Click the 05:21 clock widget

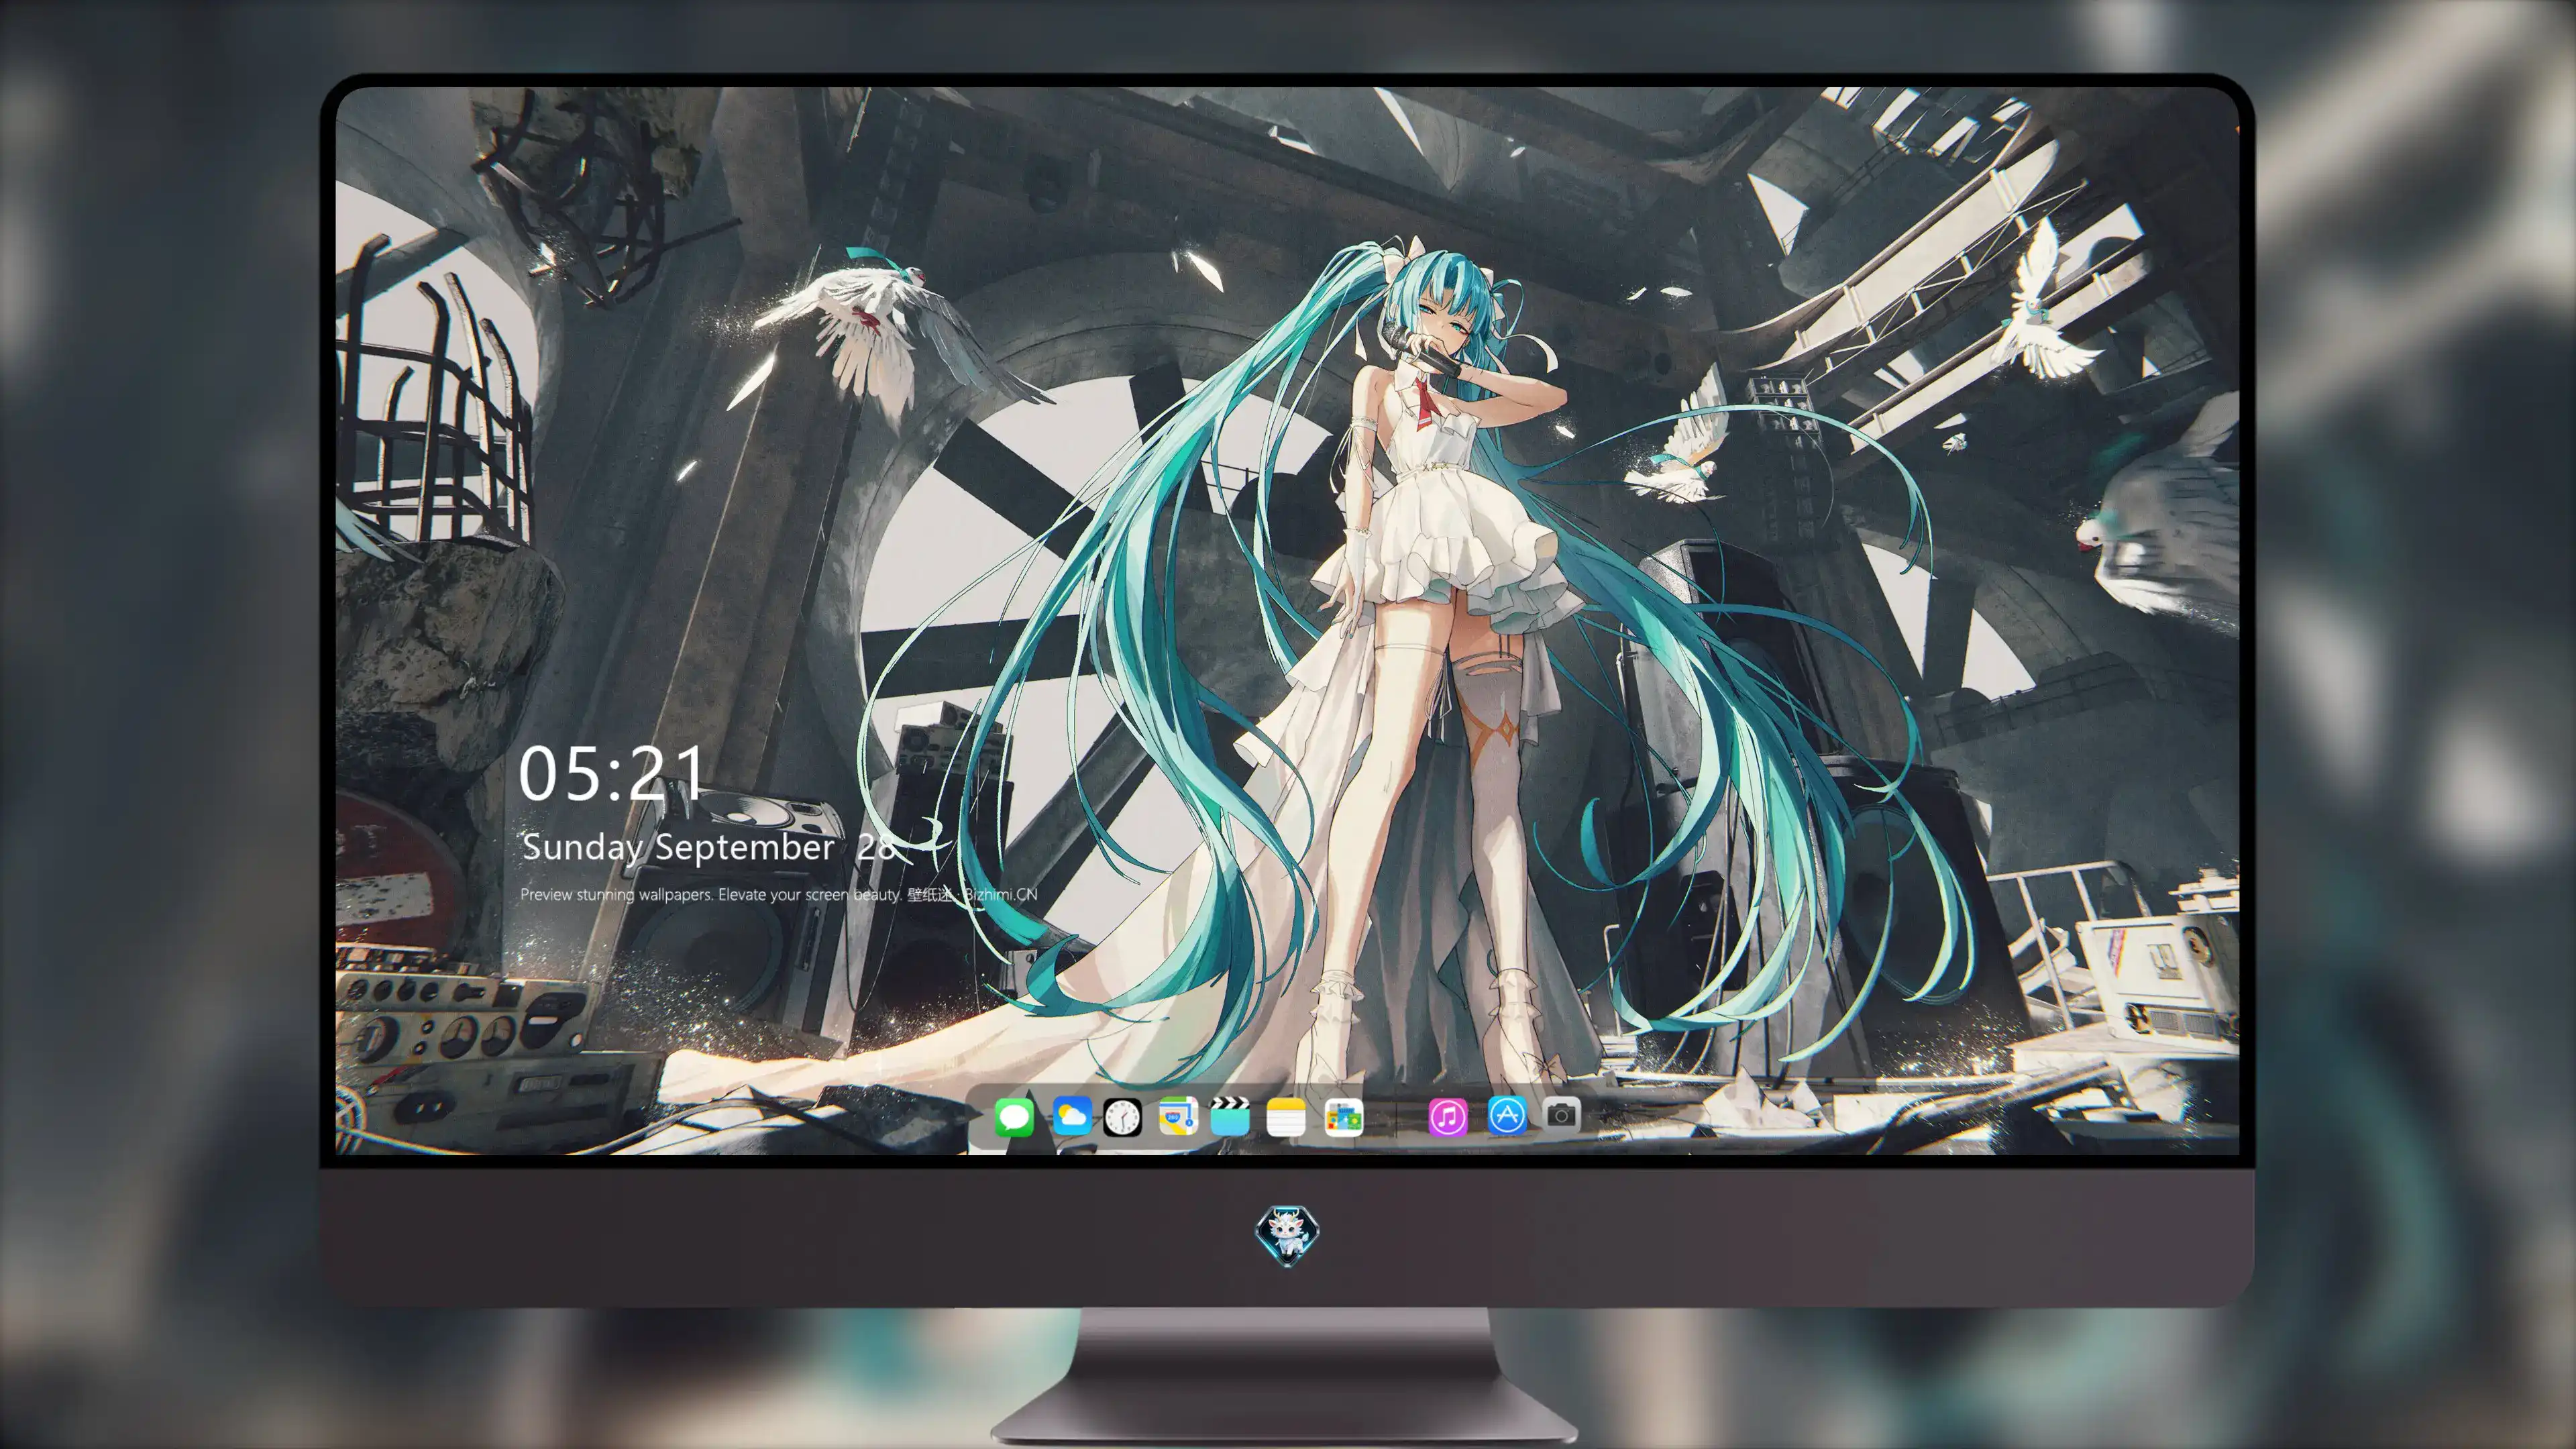click(x=611, y=773)
